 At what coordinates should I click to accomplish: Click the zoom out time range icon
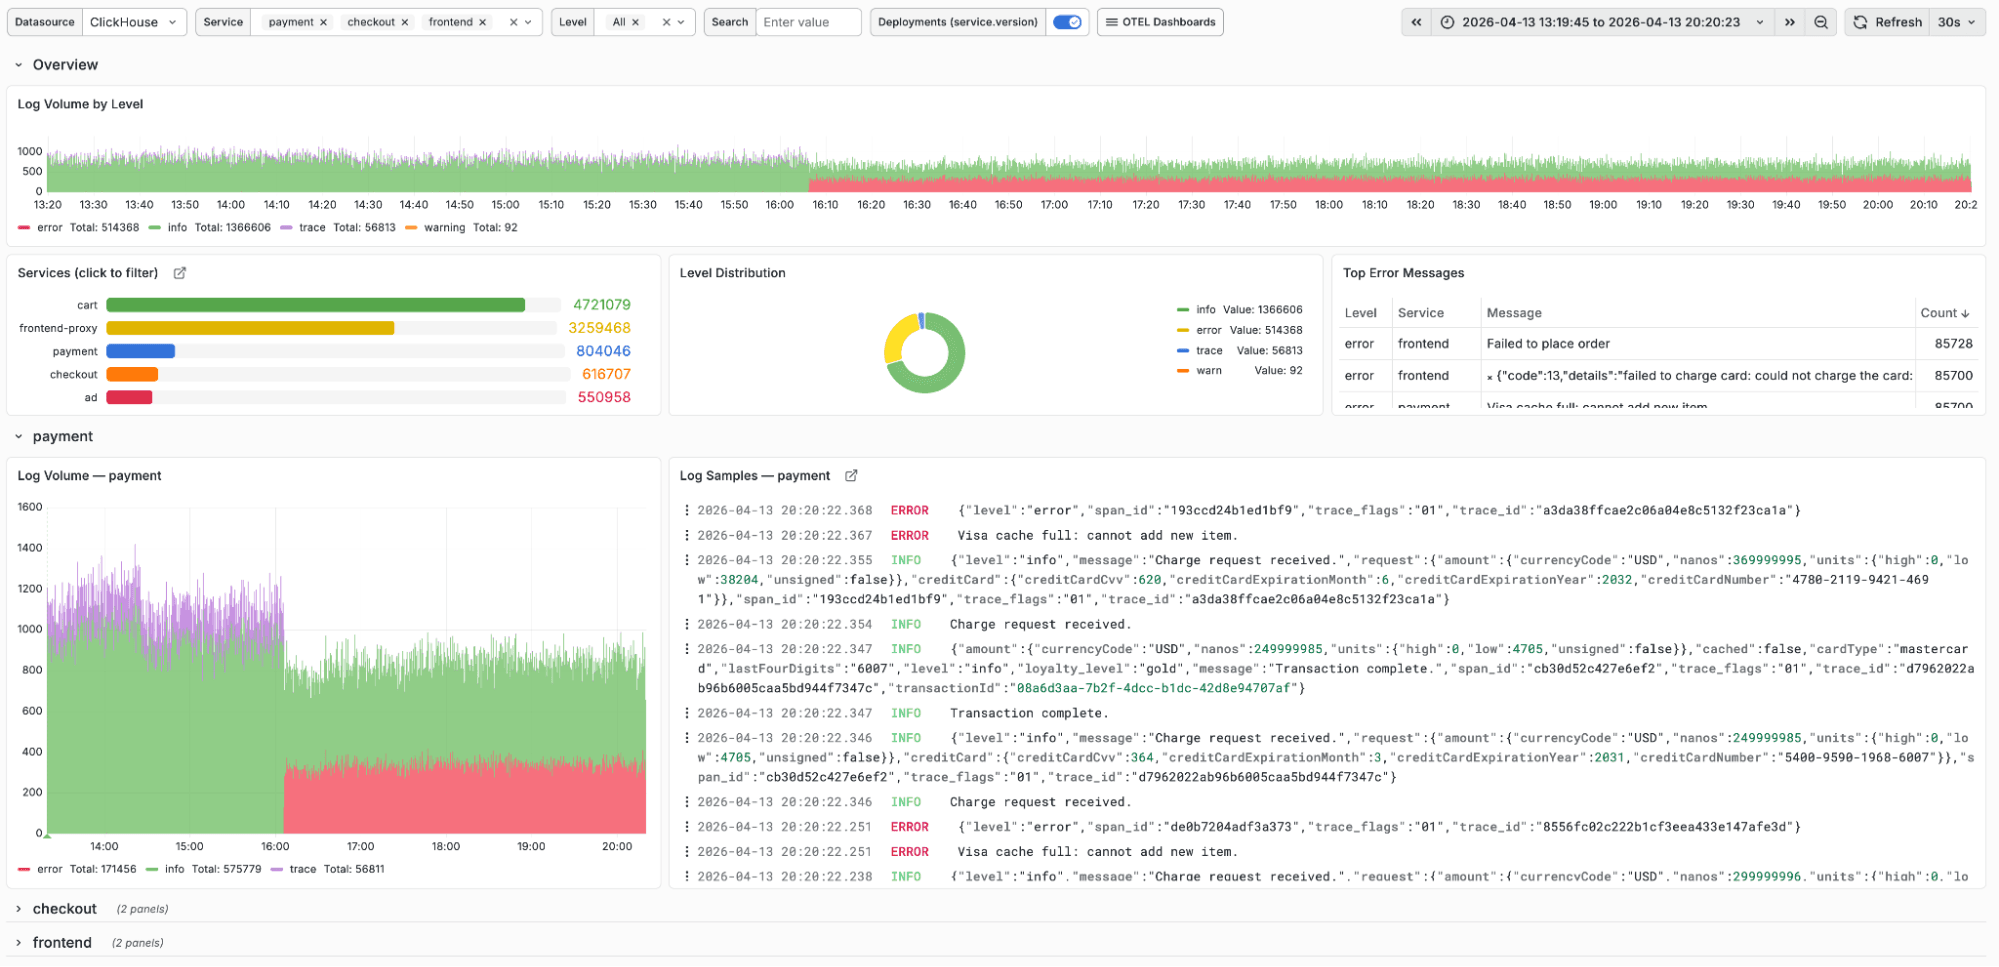point(1821,22)
